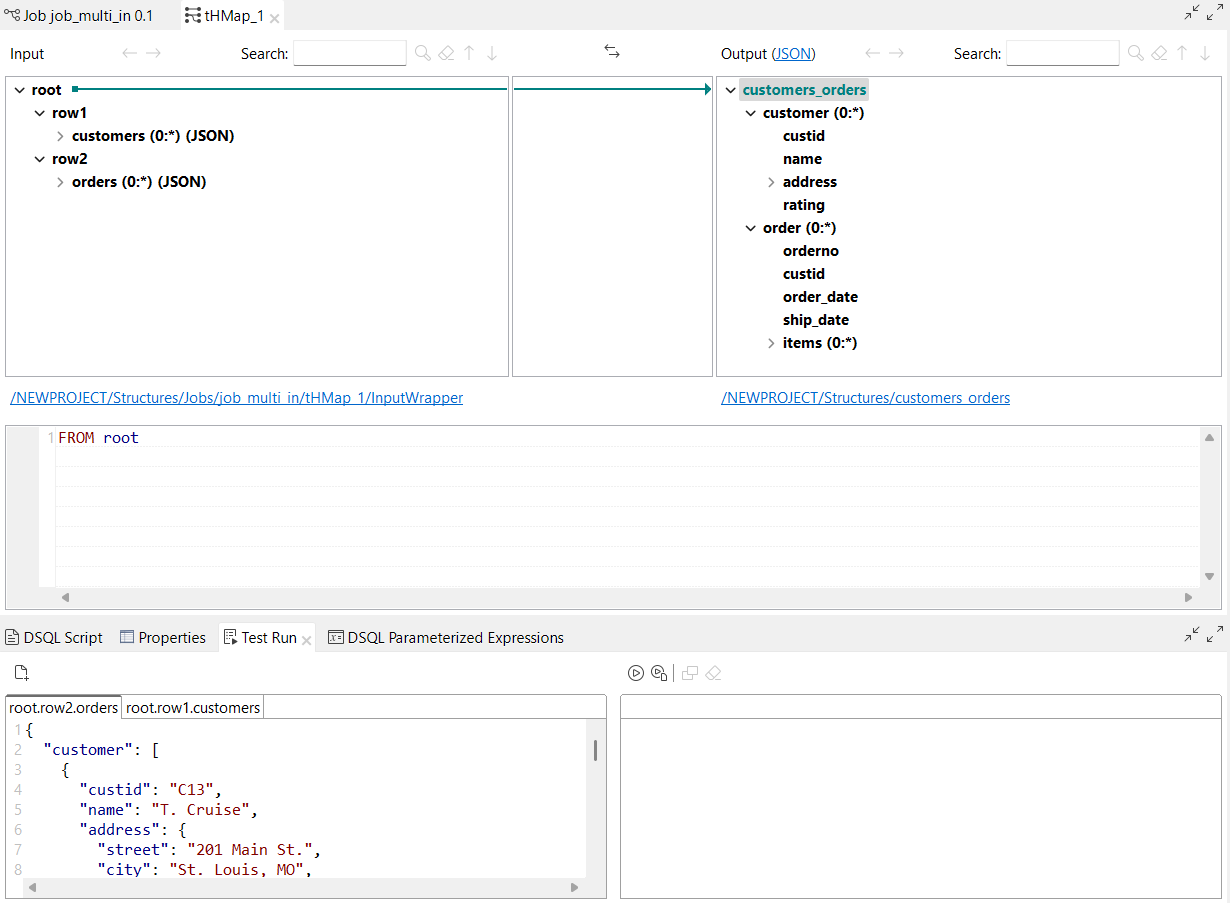
Task: Navigate forward in the Output panel history
Action: [895, 53]
